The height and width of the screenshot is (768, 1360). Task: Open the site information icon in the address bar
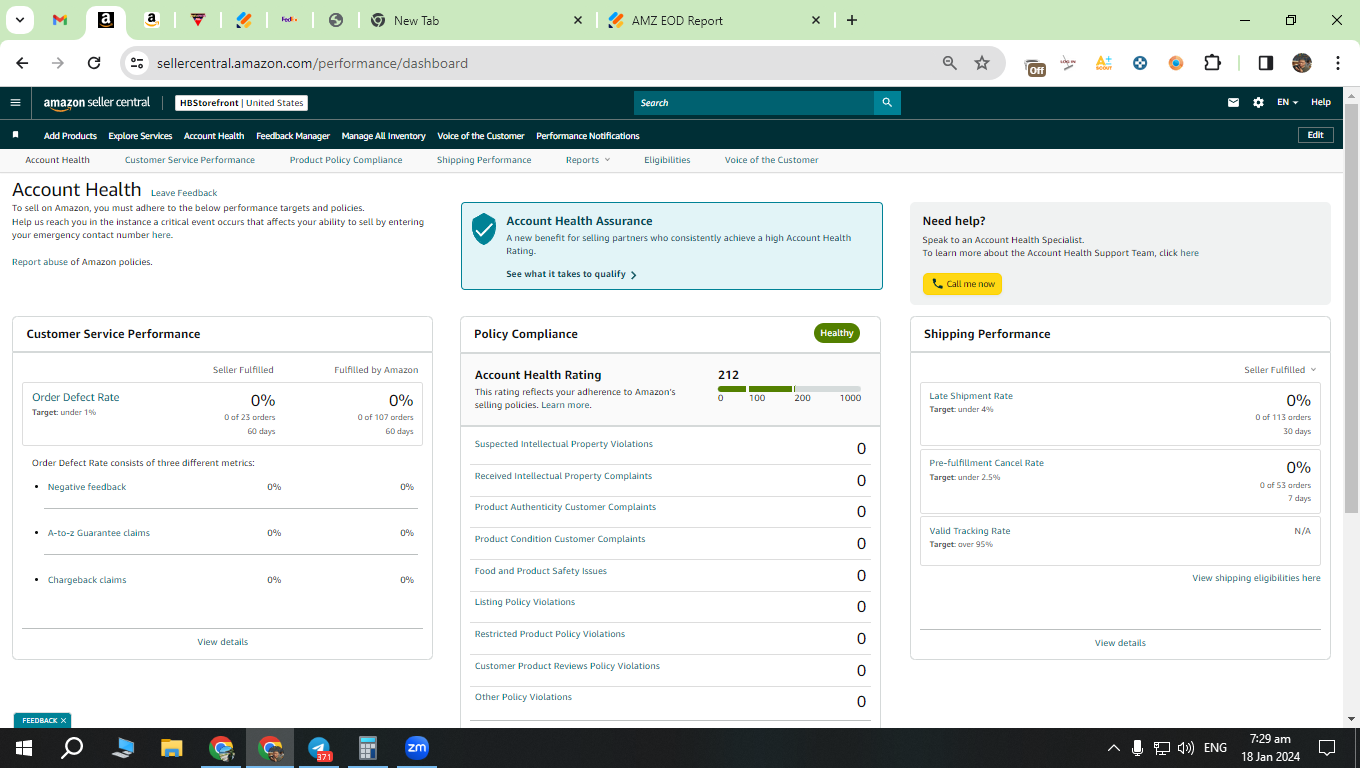[137, 63]
